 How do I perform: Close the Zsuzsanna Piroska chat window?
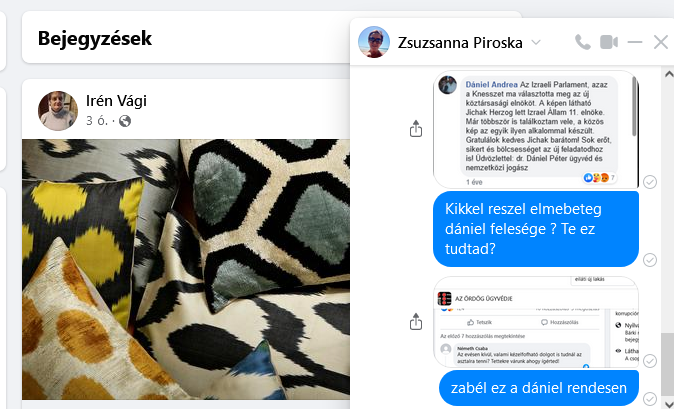click(x=661, y=42)
